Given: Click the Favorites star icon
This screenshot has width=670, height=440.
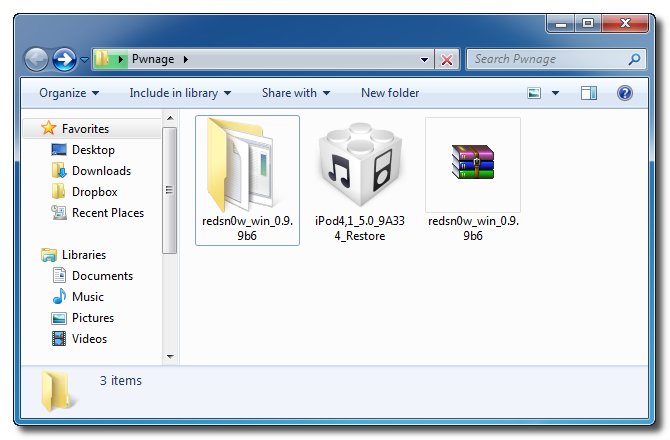Looking at the screenshot, I should tap(49, 128).
